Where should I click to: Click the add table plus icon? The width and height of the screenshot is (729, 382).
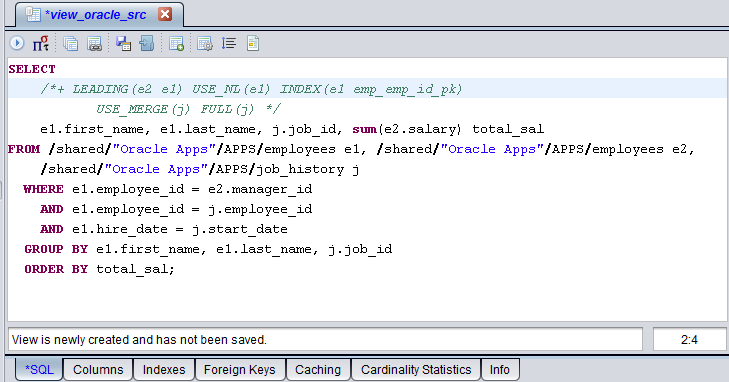pos(176,44)
